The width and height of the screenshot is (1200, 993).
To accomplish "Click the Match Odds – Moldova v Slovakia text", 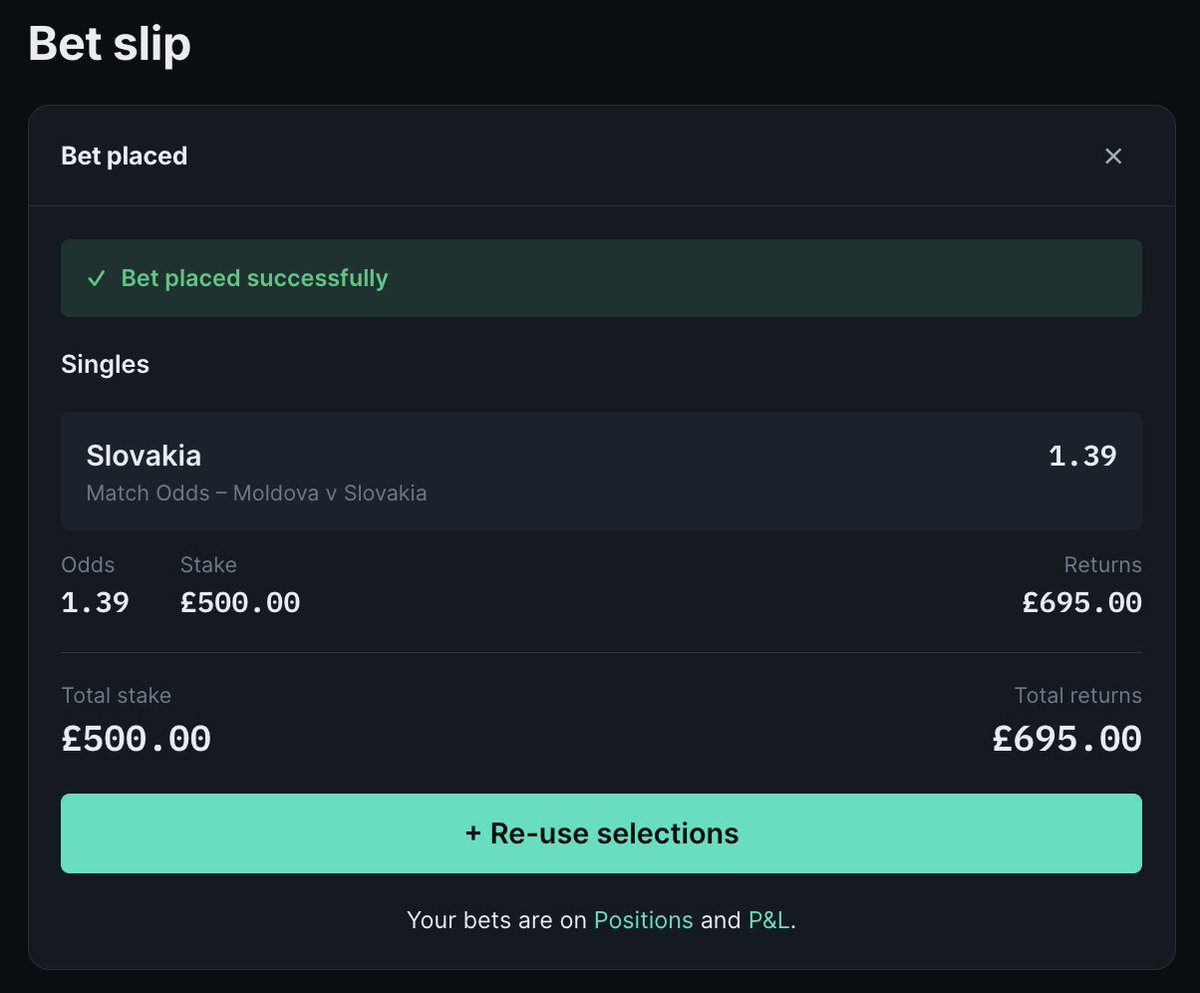I will pyautogui.click(x=257, y=493).
